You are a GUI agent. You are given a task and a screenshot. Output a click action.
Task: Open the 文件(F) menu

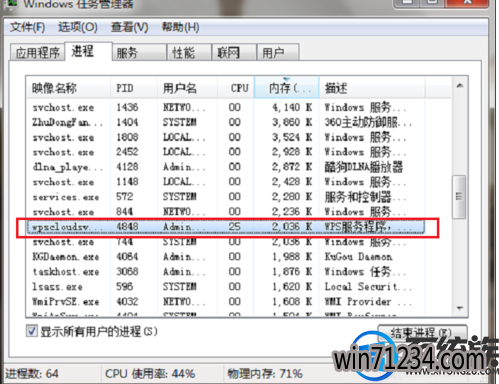click(27, 27)
